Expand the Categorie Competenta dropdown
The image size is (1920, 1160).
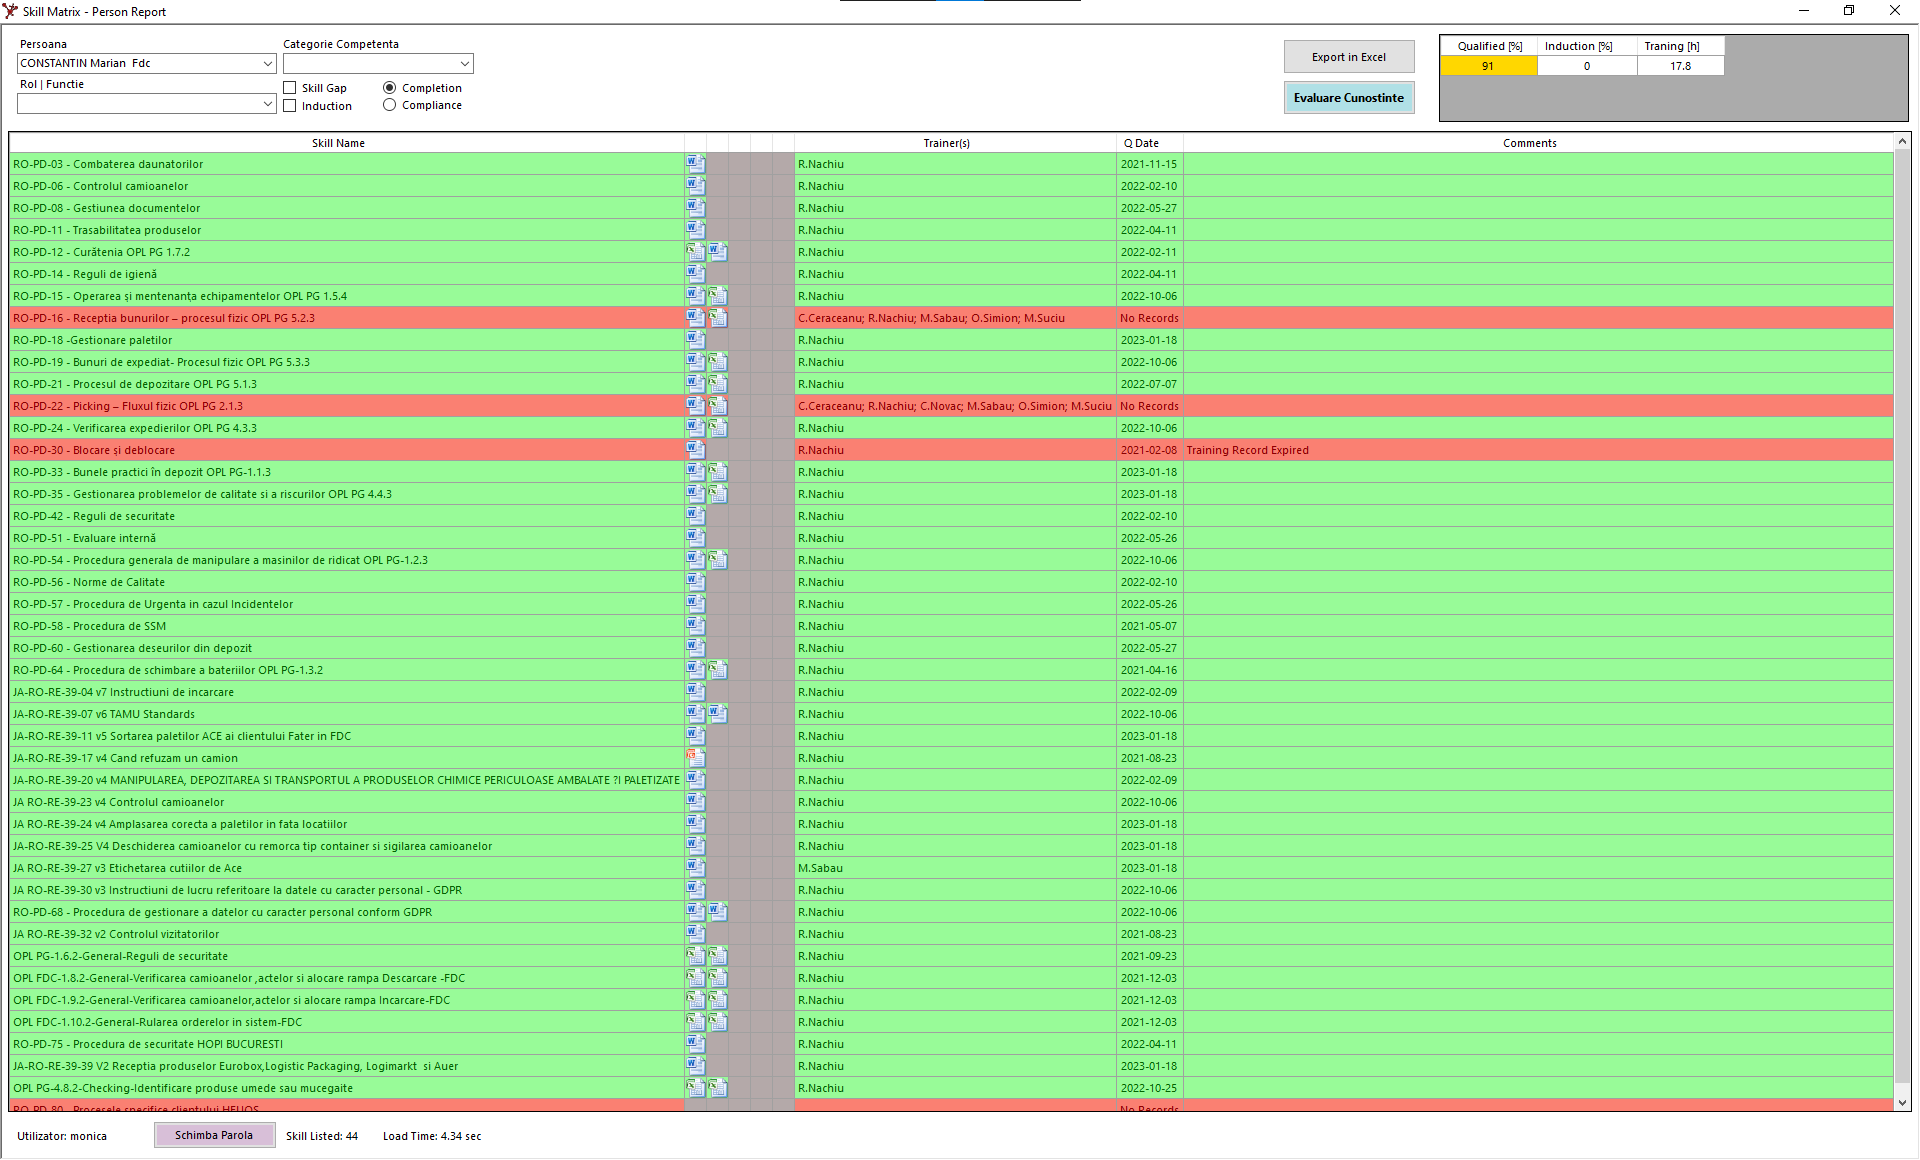465,64
